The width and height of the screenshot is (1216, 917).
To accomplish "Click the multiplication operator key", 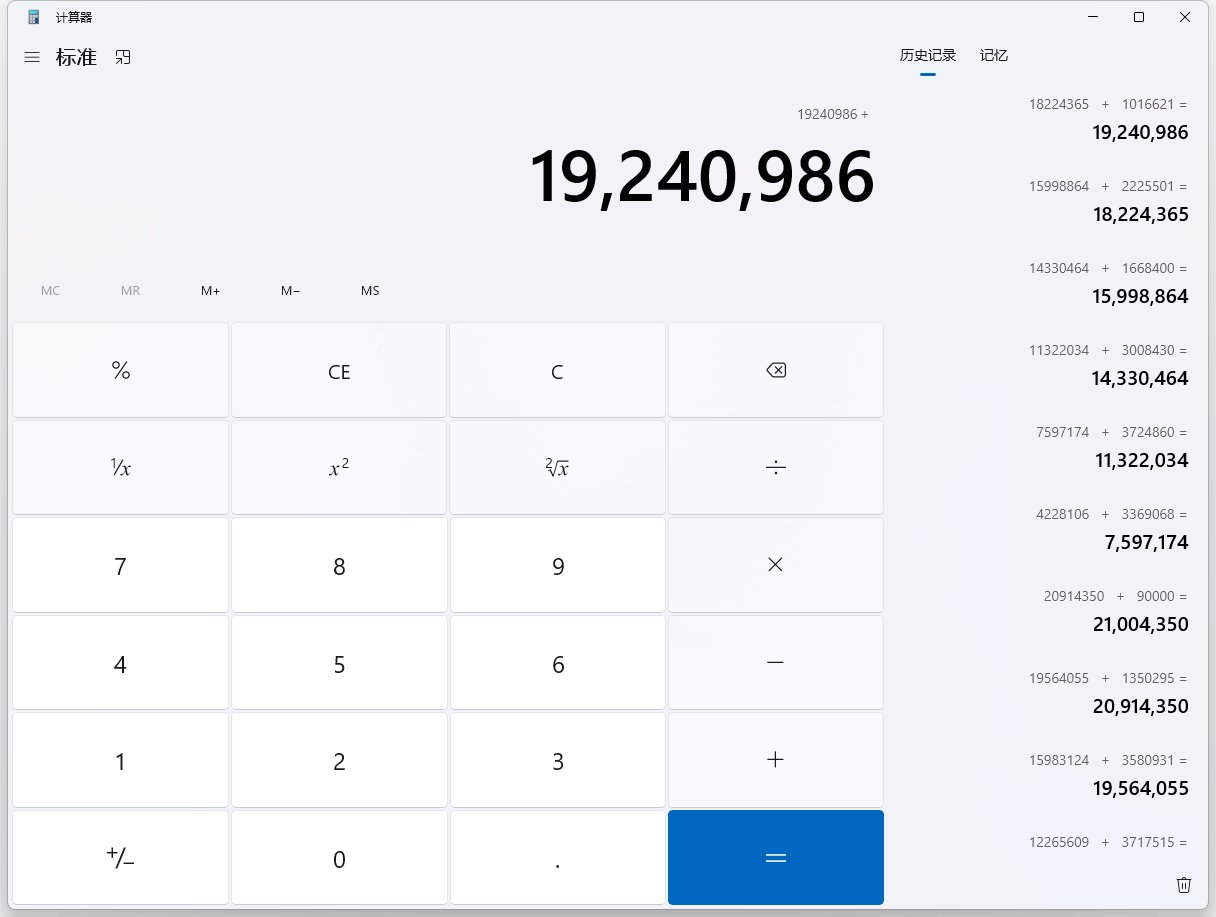I will pyautogui.click(x=775, y=565).
